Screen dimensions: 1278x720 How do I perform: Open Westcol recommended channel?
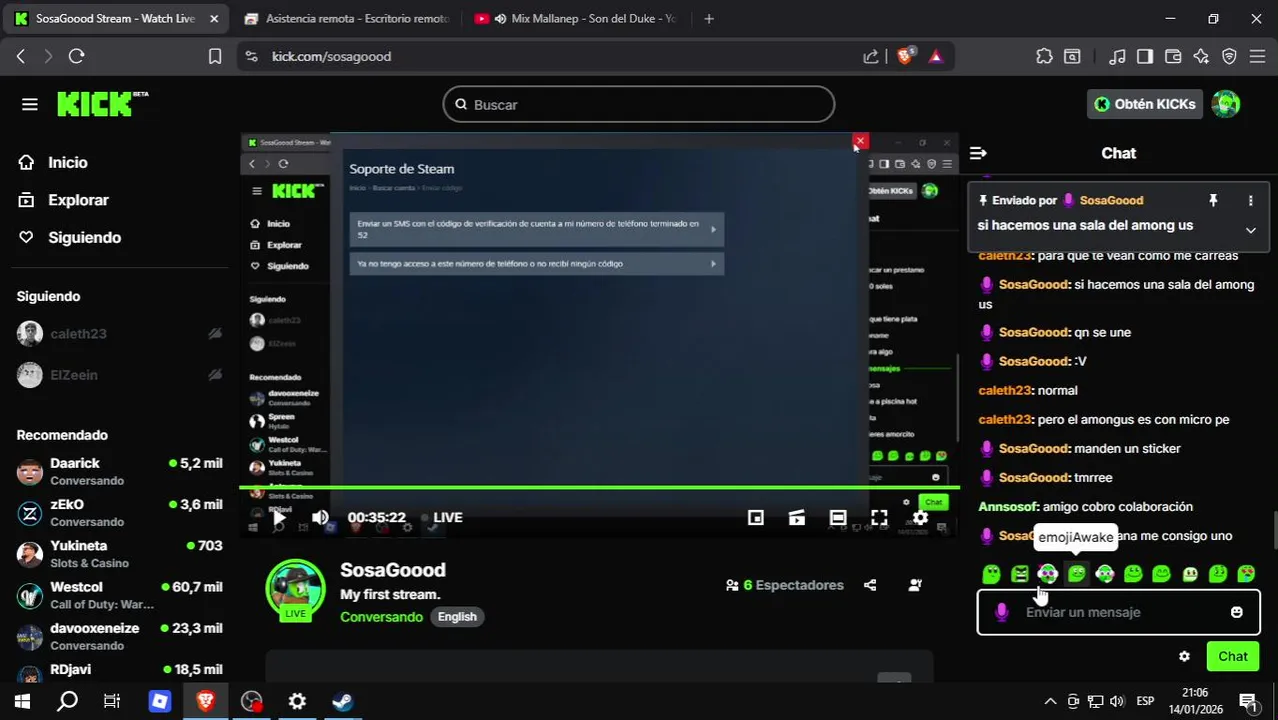click(x=119, y=595)
